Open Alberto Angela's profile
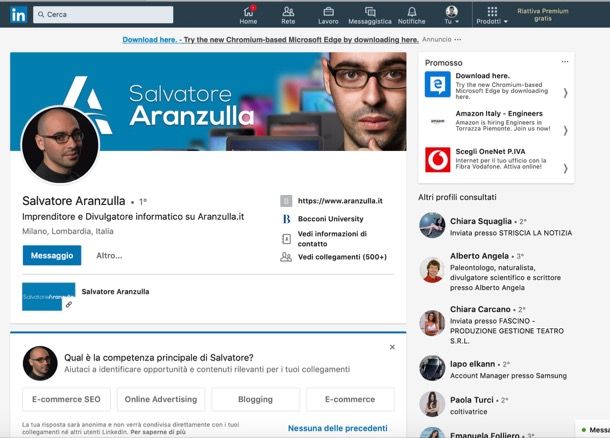The height and width of the screenshot is (438, 610). click(x=479, y=256)
